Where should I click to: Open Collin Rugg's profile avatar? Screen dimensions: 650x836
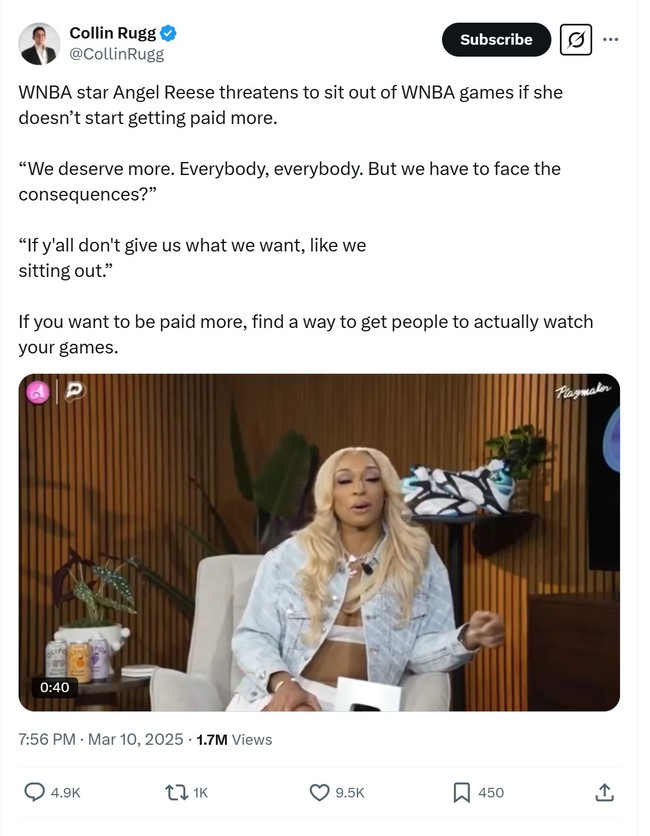click(x=39, y=44)
